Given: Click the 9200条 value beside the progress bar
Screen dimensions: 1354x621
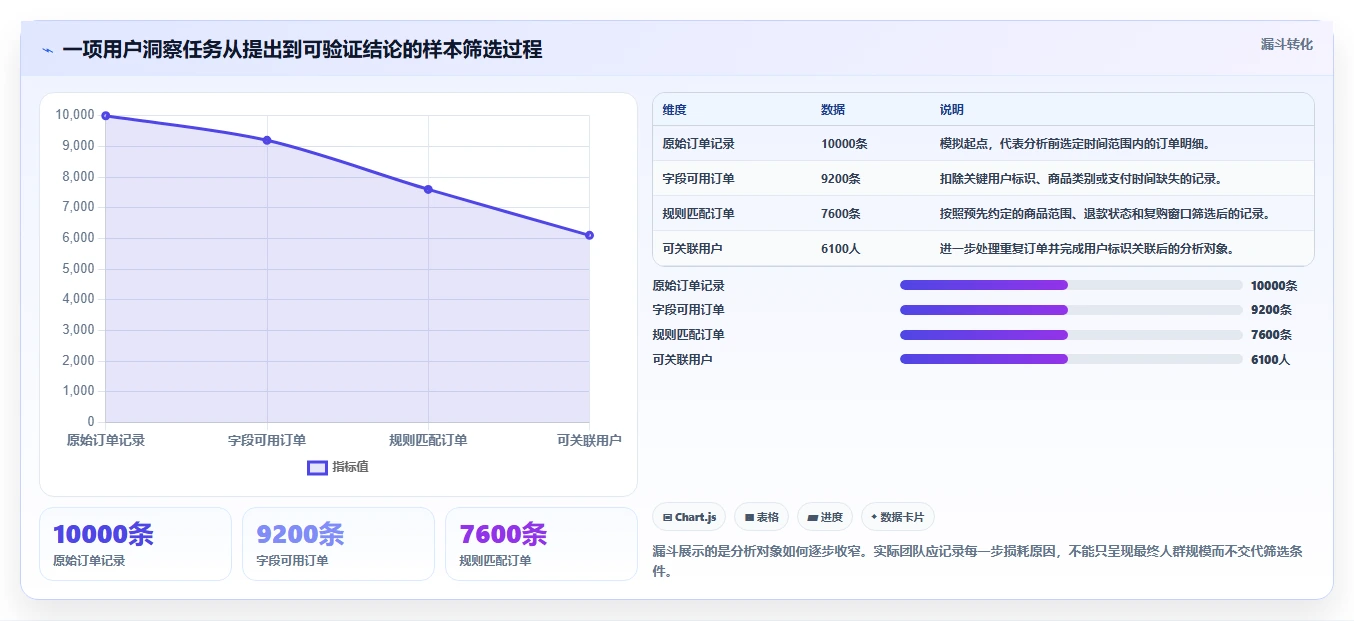Looking at the screenshot, I should pyautogui.click(x=1271, y=310).
